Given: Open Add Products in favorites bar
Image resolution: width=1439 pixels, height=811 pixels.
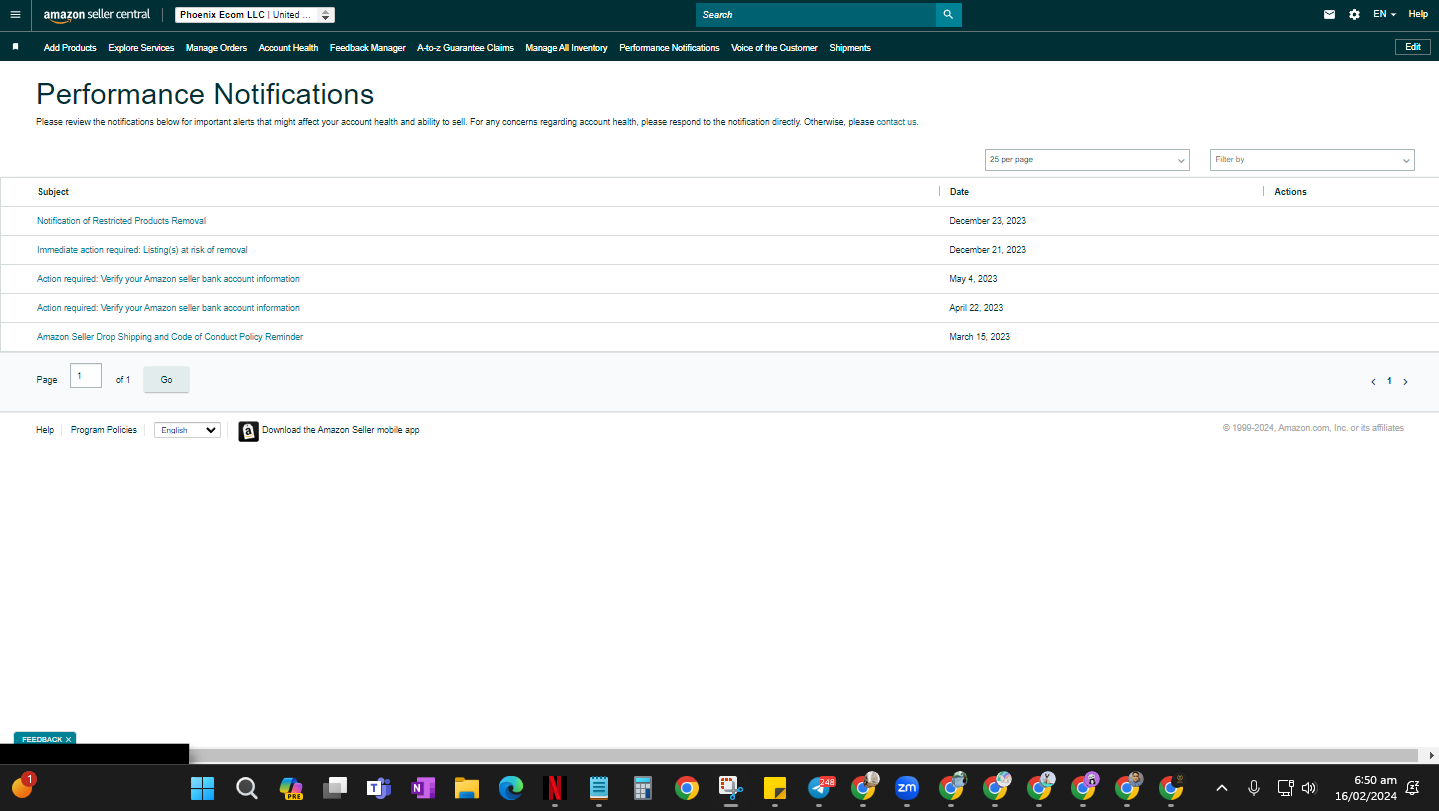Looking at the screenshot, I should tap(70, 48).
